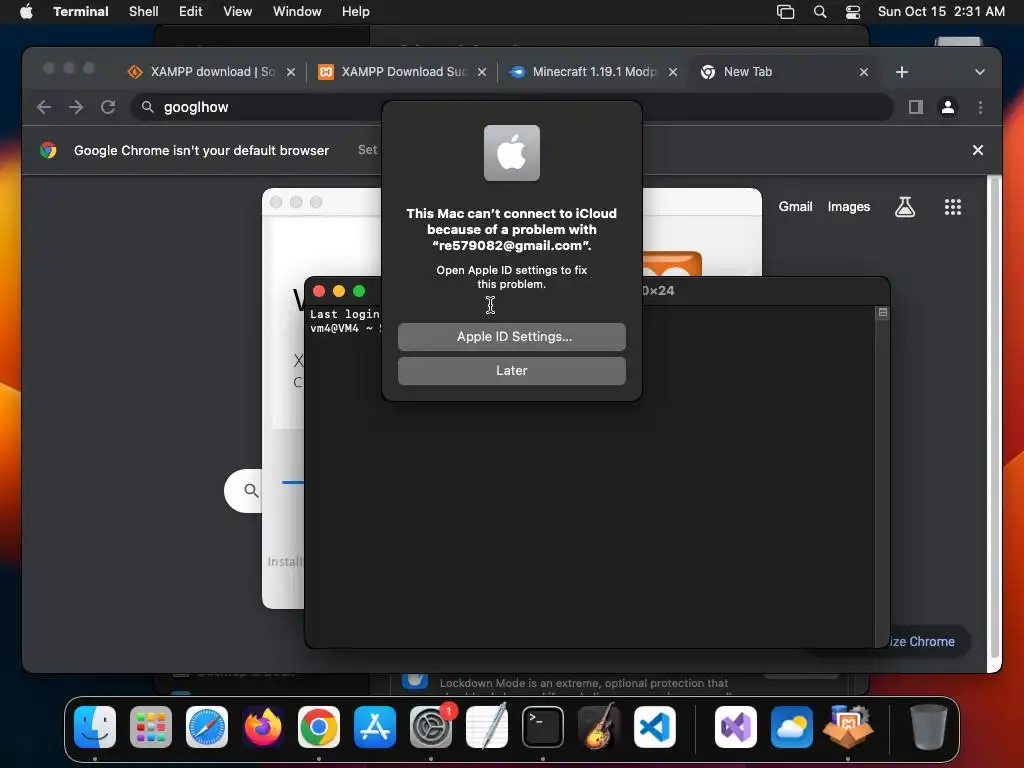Open the Shell menu
The height and width of the screenshot is (768, 1024).
143,11
